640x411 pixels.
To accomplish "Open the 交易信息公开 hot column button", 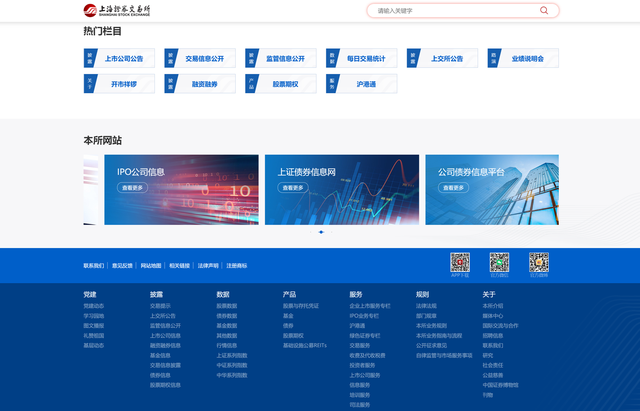I will (200, 58).
